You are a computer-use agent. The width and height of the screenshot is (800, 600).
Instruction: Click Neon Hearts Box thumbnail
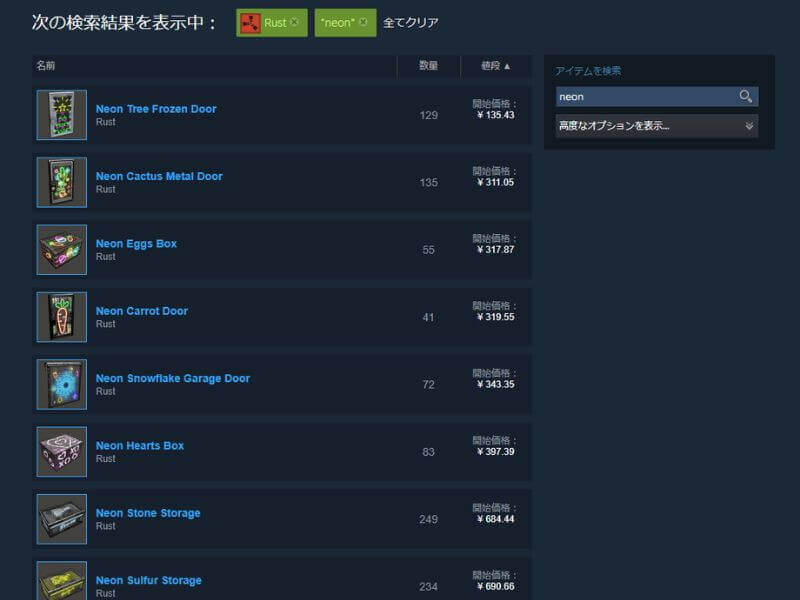[x=62, y=452]
